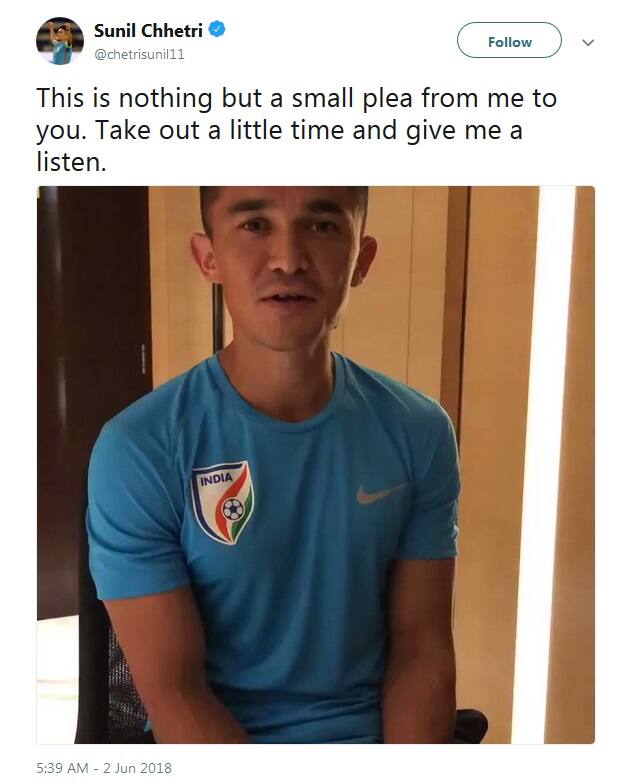The image size is (633, 784).
Task: Click the word 'listen.' in the tweet
Action: click(72, 162)
